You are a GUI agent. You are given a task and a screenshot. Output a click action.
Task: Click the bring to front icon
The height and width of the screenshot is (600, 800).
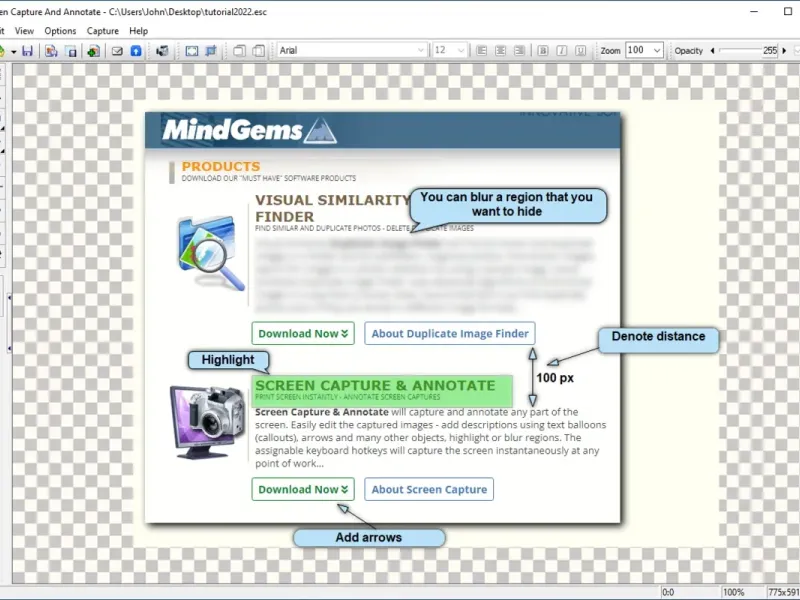tap(239, 51)
